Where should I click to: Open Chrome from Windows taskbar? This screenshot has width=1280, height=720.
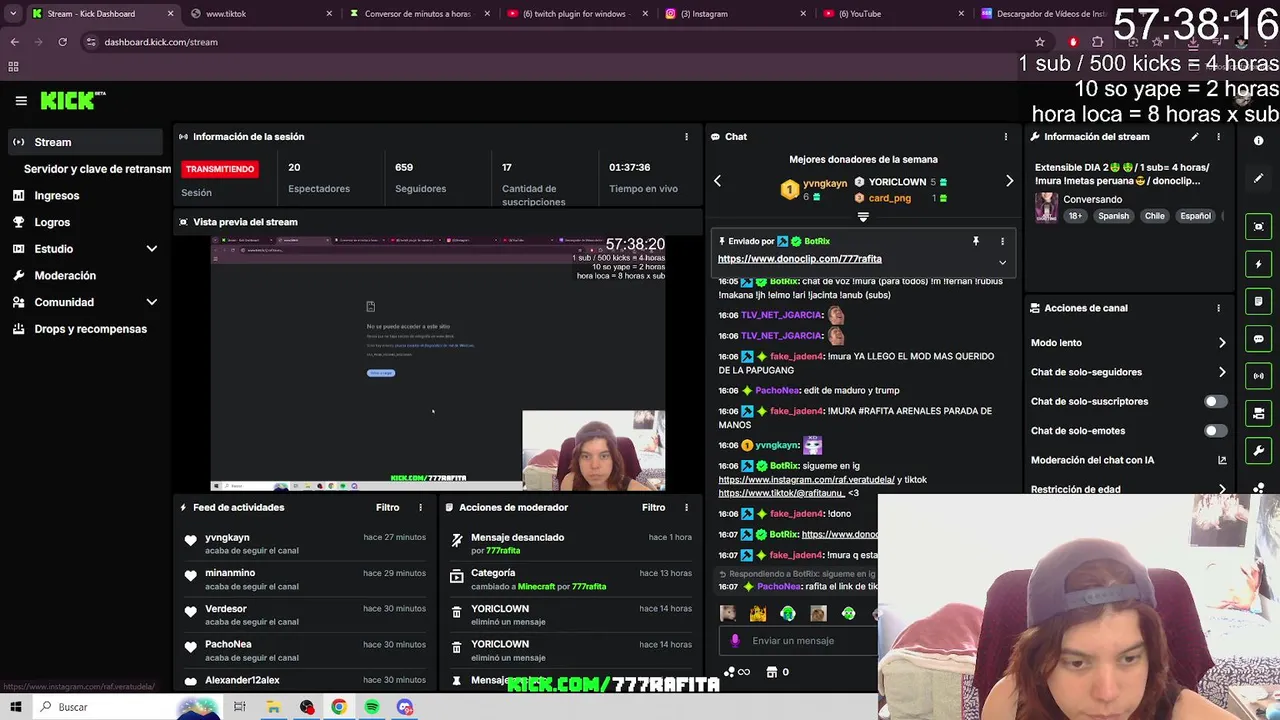coord(339,707)
